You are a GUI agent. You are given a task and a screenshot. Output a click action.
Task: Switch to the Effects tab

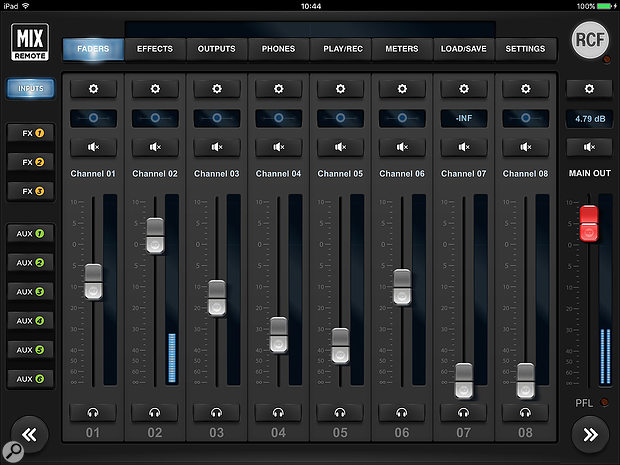[x=155, y=49]
